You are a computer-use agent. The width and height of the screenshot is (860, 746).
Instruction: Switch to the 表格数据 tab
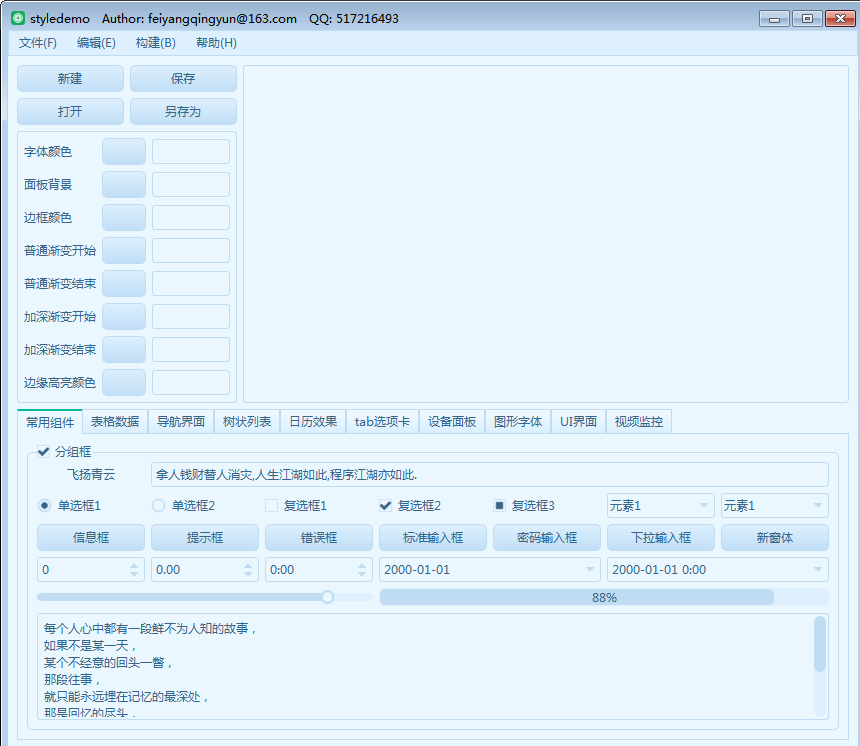coord(115,421)
